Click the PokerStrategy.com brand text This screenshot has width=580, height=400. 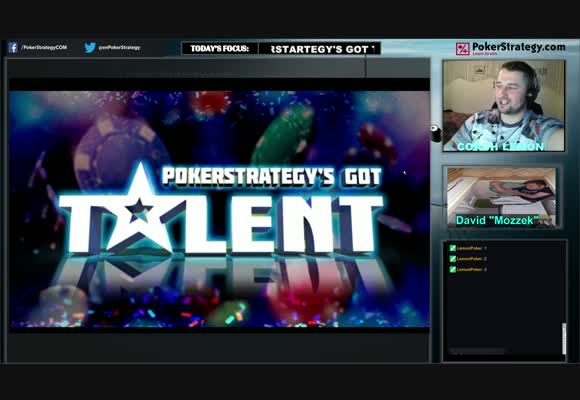pyautogui.click(x=518, y=47)
